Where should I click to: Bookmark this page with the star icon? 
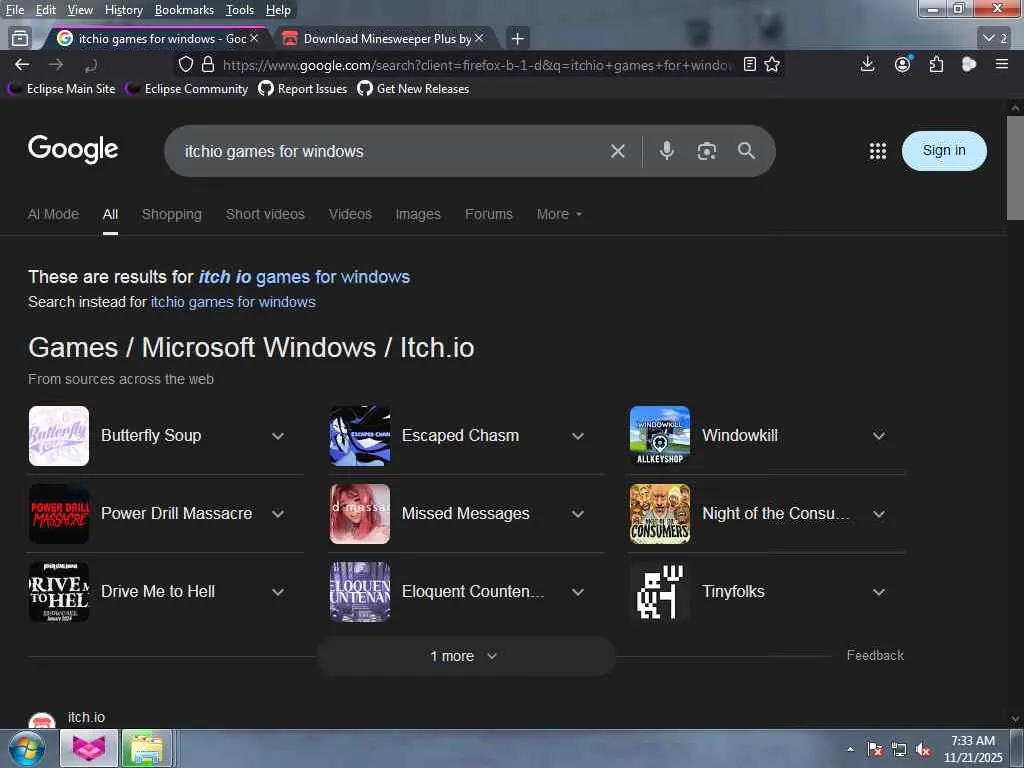point(772,64)
